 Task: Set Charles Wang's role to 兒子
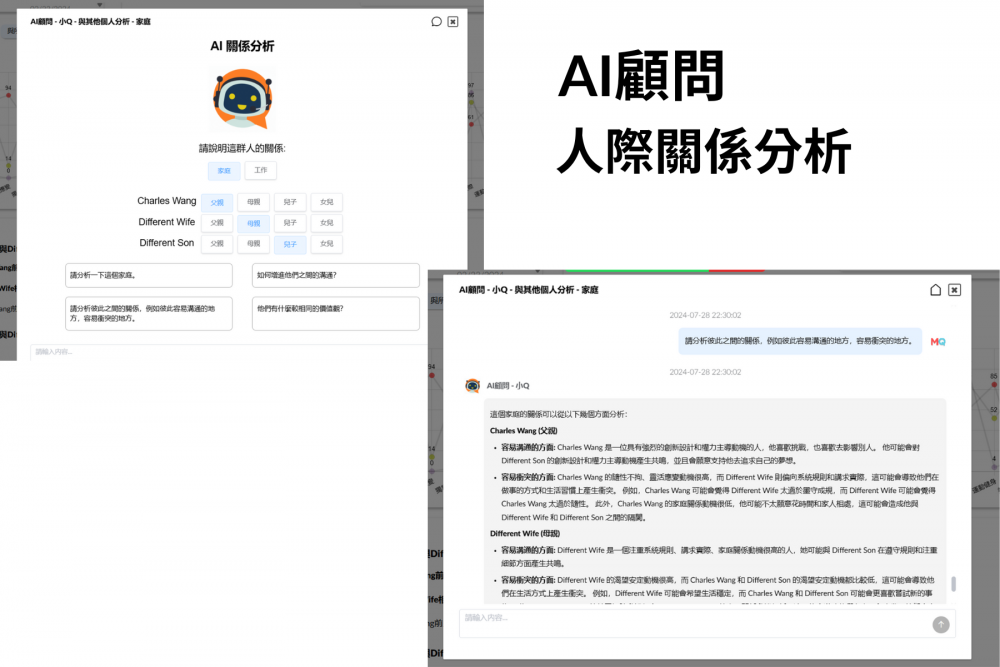coord(289,202)
